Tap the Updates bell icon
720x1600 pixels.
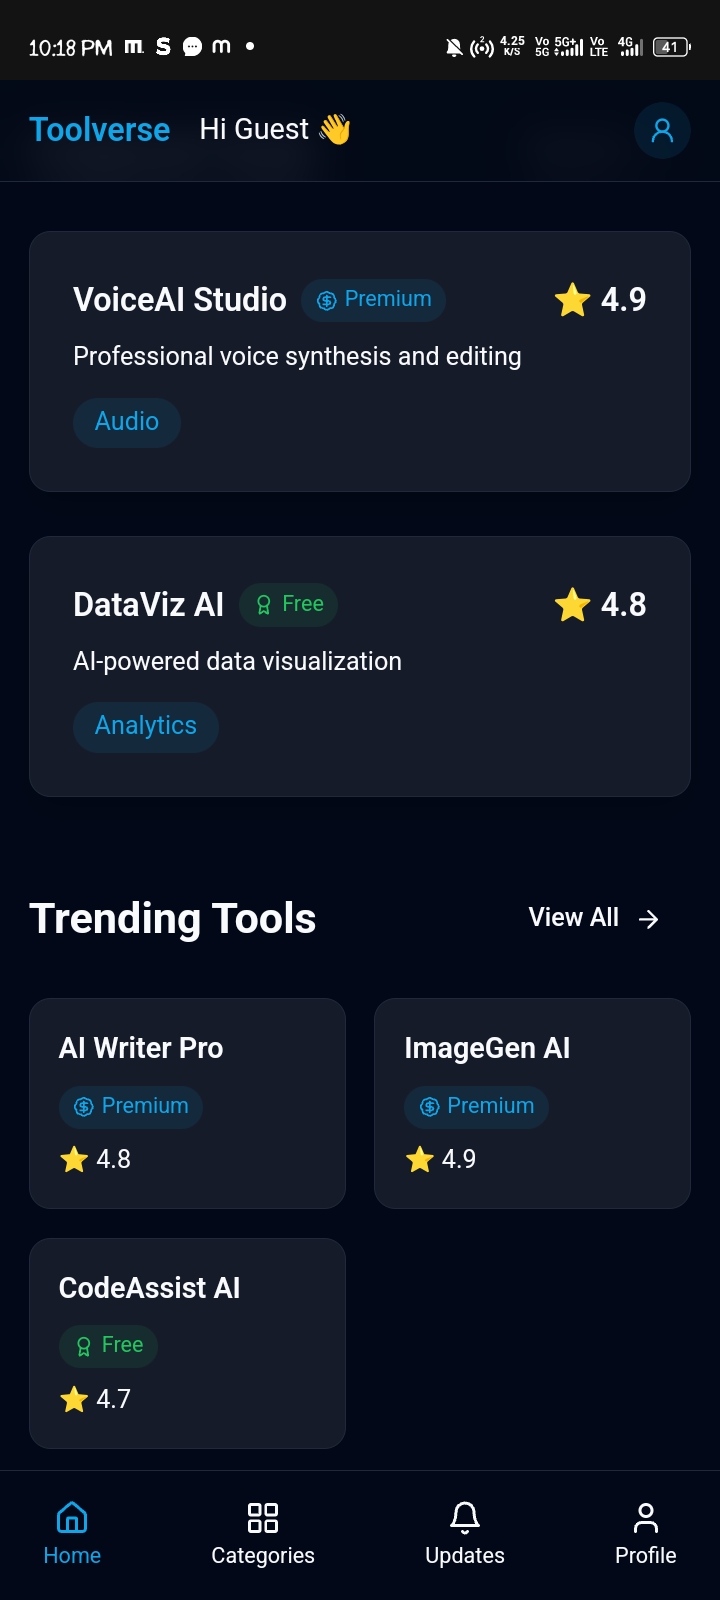[465, 1517]
